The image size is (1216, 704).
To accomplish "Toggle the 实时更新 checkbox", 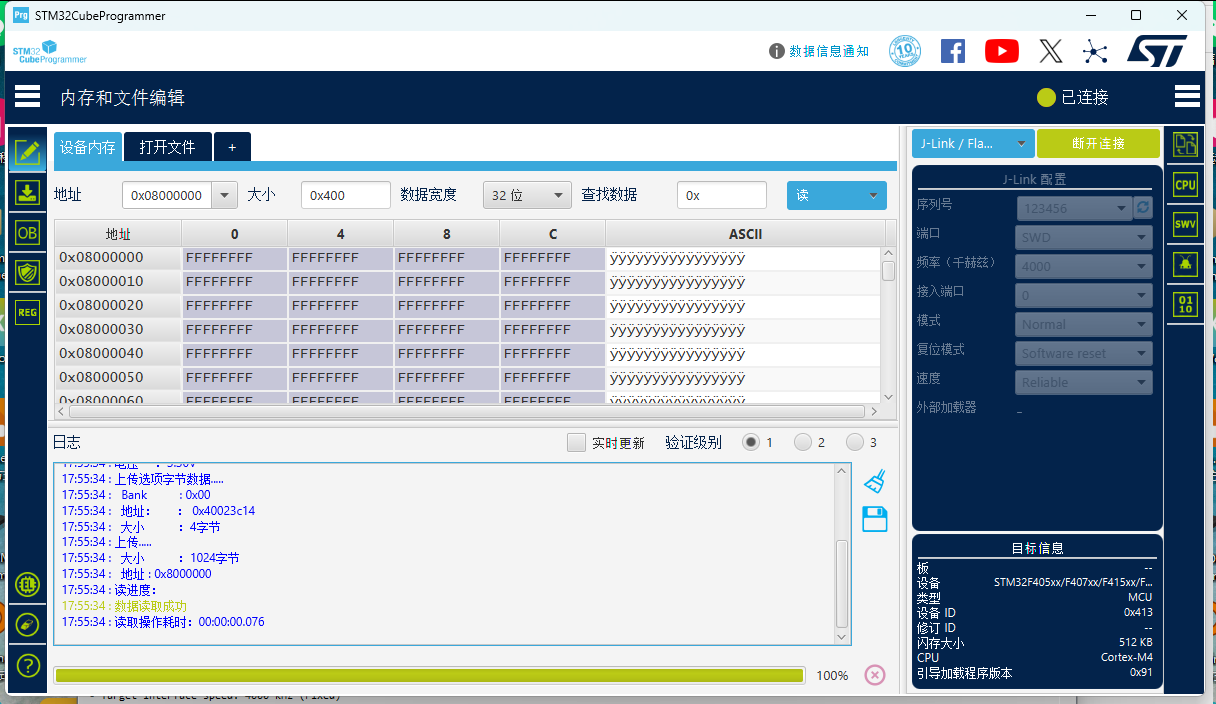I will tap(576, 443).
